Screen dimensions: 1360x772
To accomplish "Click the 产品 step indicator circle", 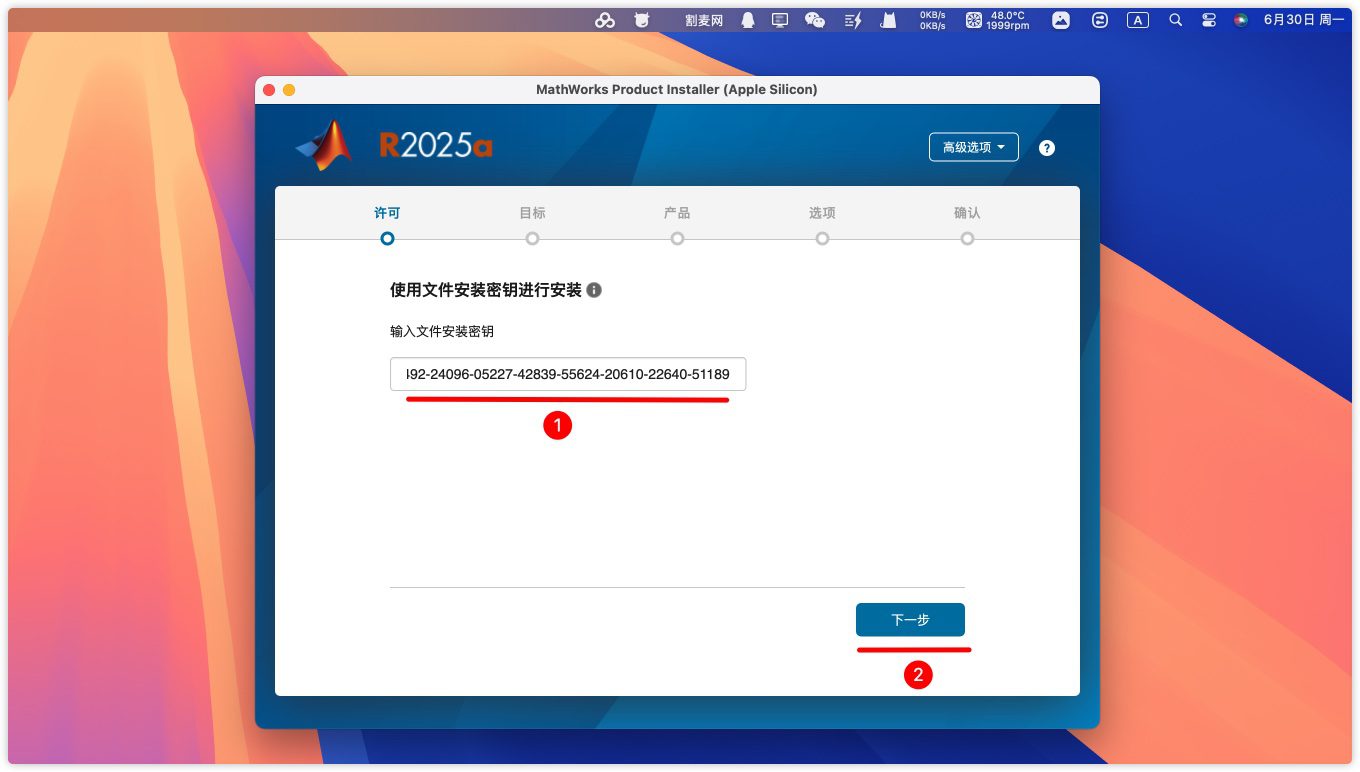I will (677, 238).
